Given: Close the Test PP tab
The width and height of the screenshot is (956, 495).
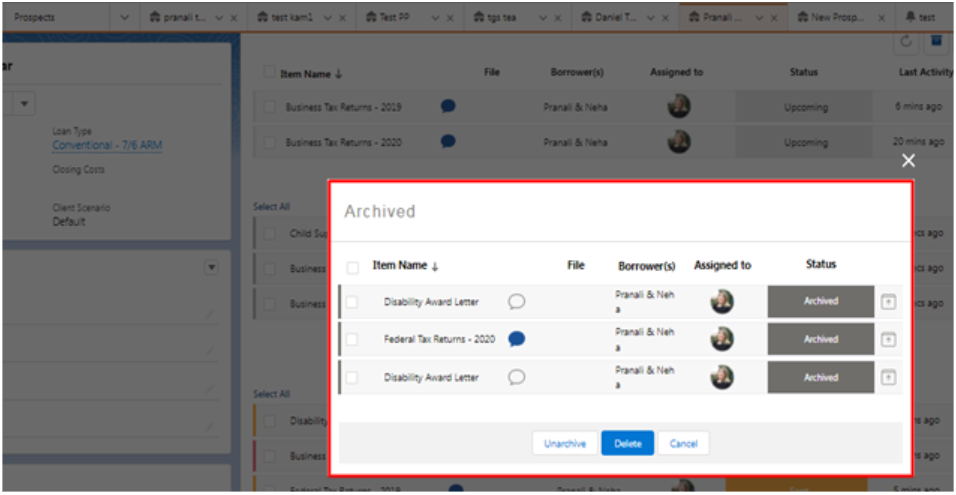Looking at the screenshot, I should pyautogui.click(x=450, y=18).
